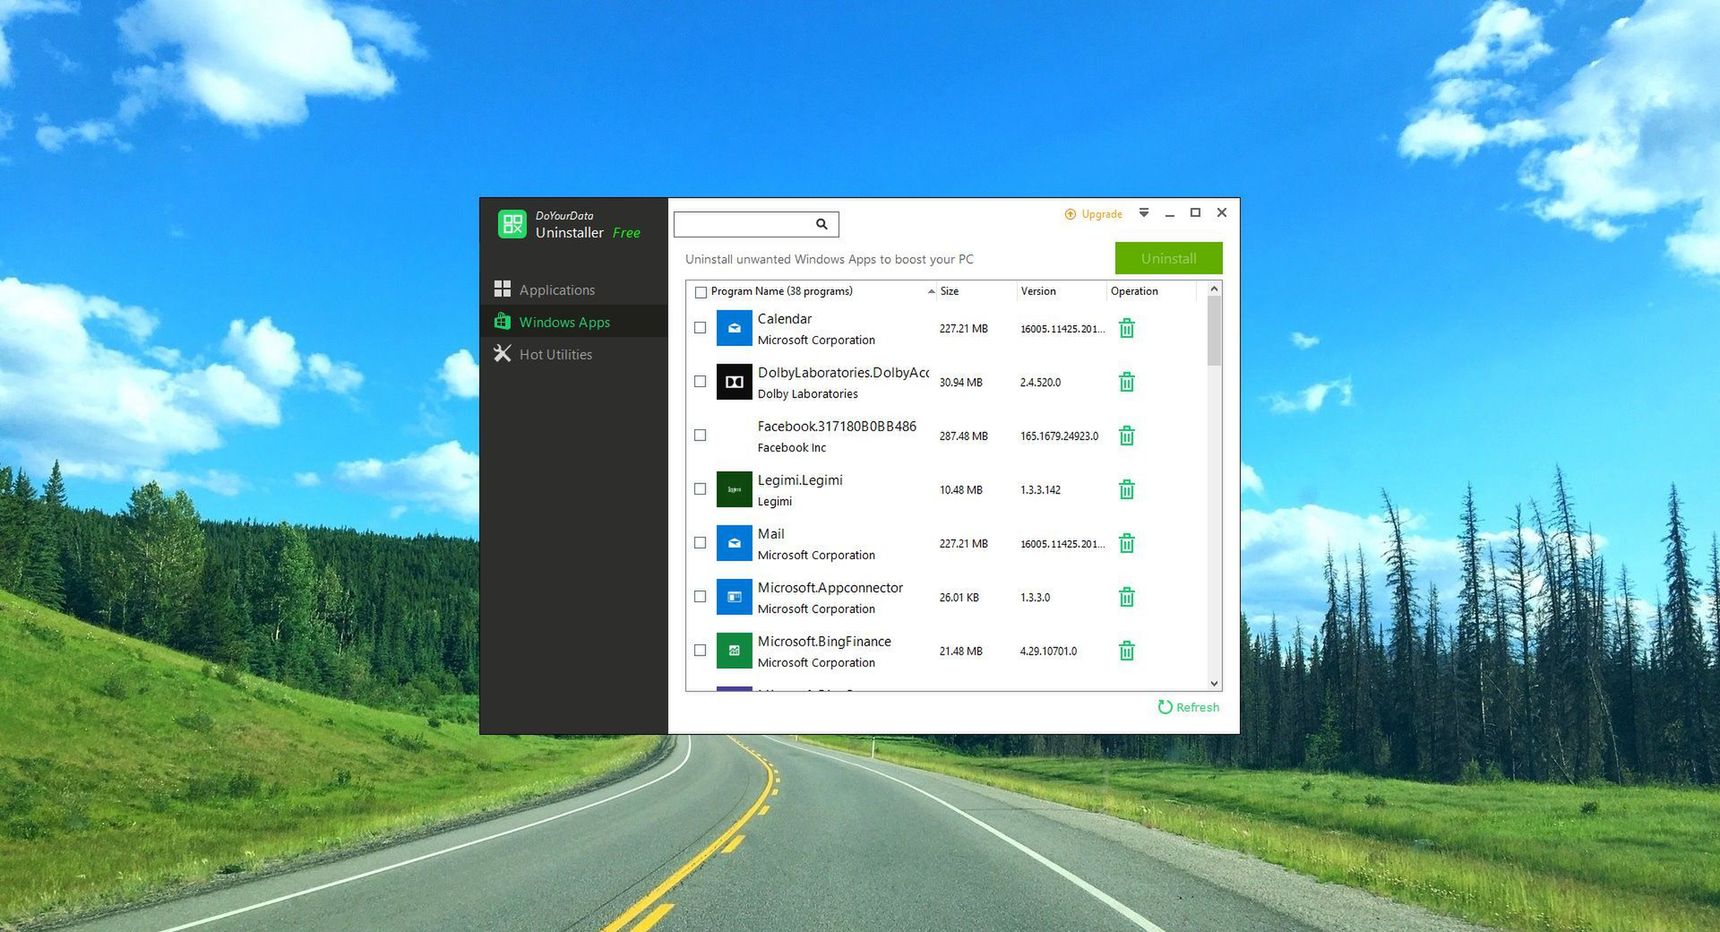The width and height of the screenshot is (1720, 932).
Task: Click the Calendar app icon
Action: coord(734,328)
